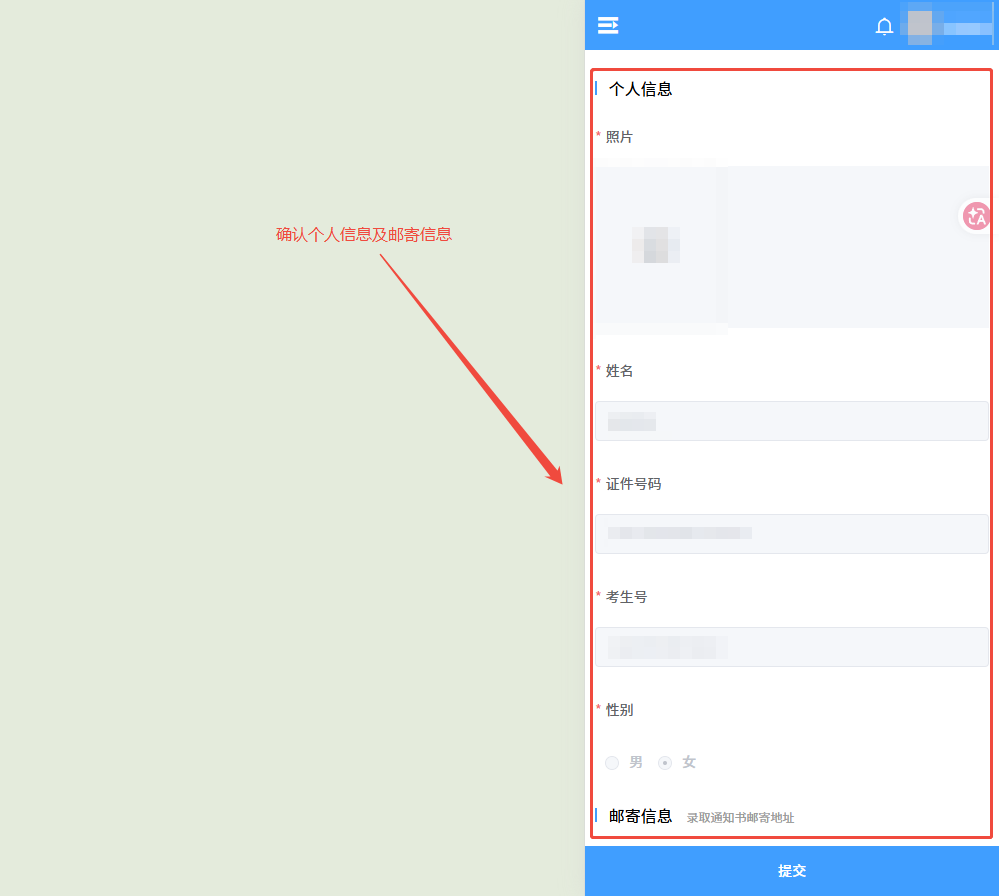The width and height of the screenshot is (999, 896).
Task: Click the 个人信息 section heading
Action: coord(640,89)
